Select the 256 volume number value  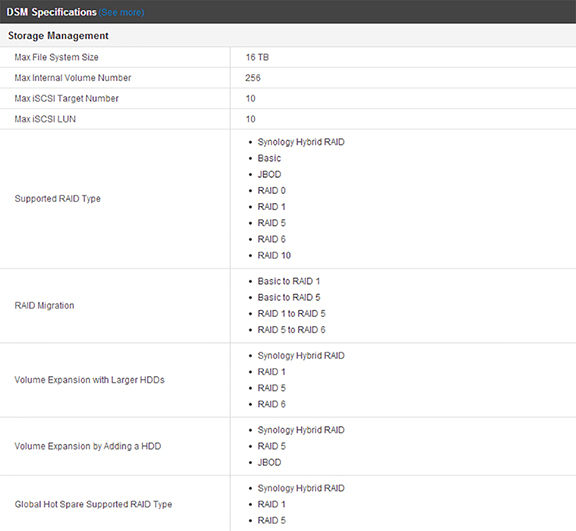tap(253, 78)
